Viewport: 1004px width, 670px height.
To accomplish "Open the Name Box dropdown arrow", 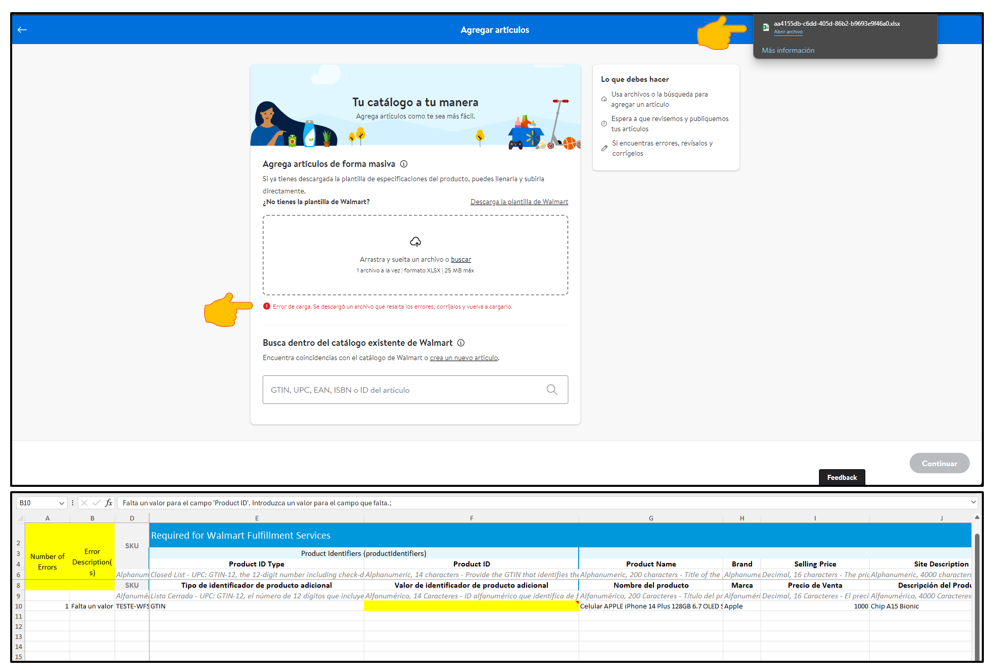I will coord(61,503).
